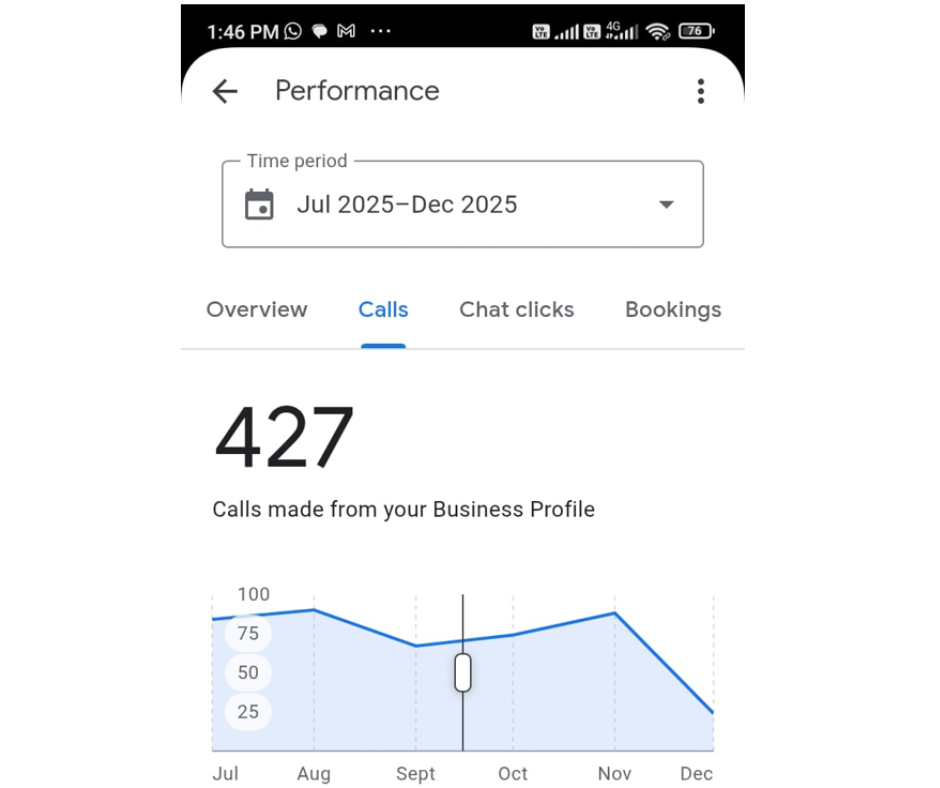Tap the Oct label on the chart axis

513,774
